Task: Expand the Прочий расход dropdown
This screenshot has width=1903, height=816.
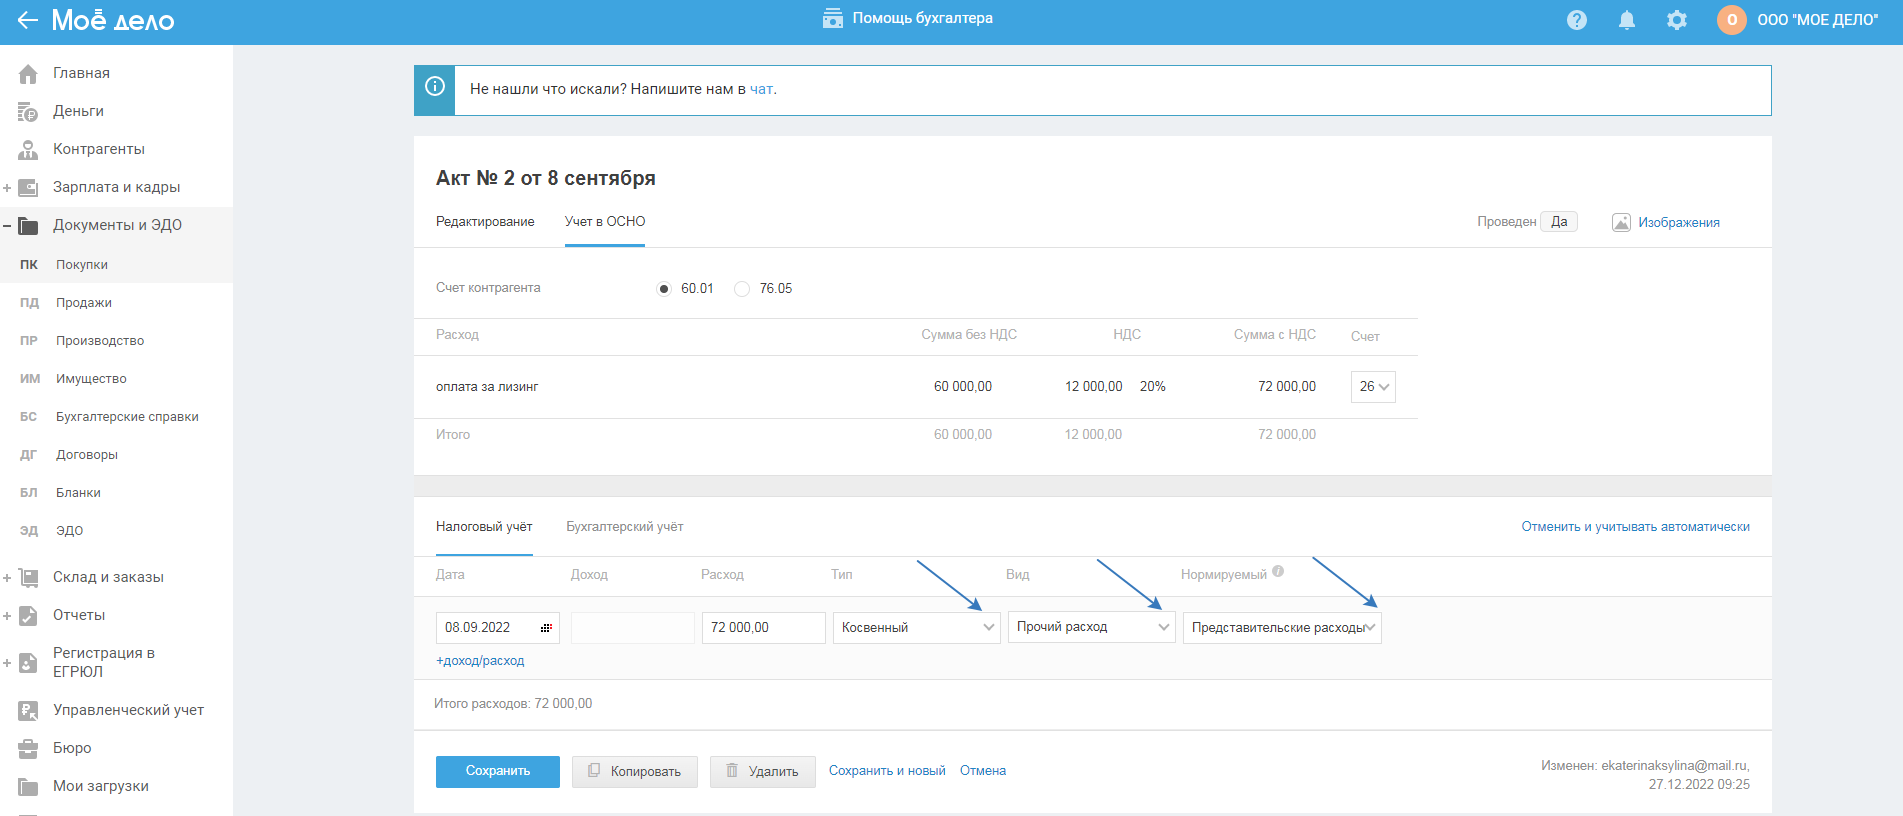Action: coord(1091,627)
